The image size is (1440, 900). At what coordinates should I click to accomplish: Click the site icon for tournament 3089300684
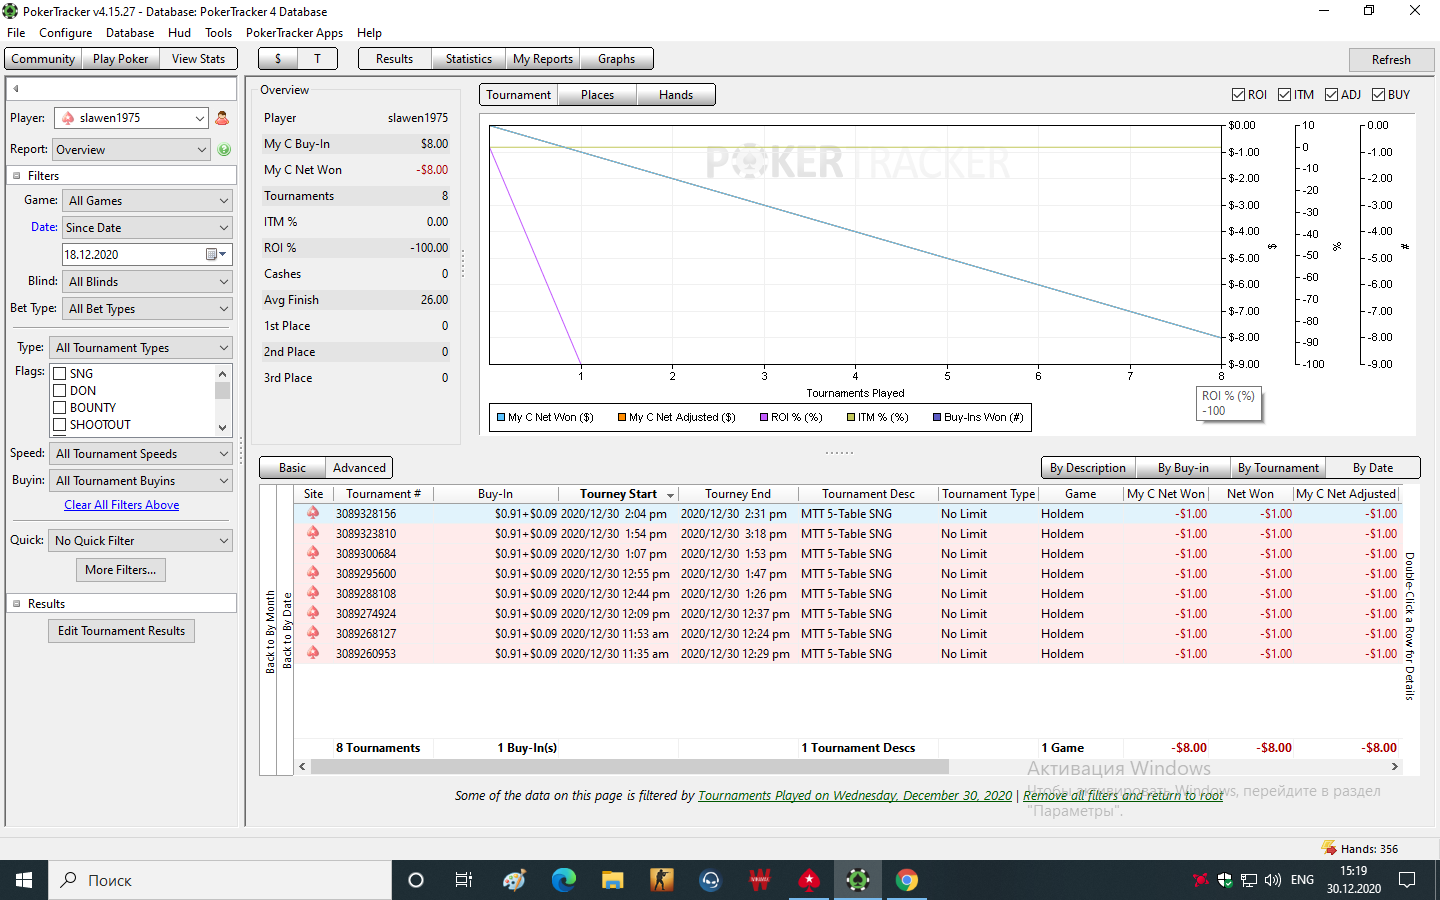[x=313, y=553]
